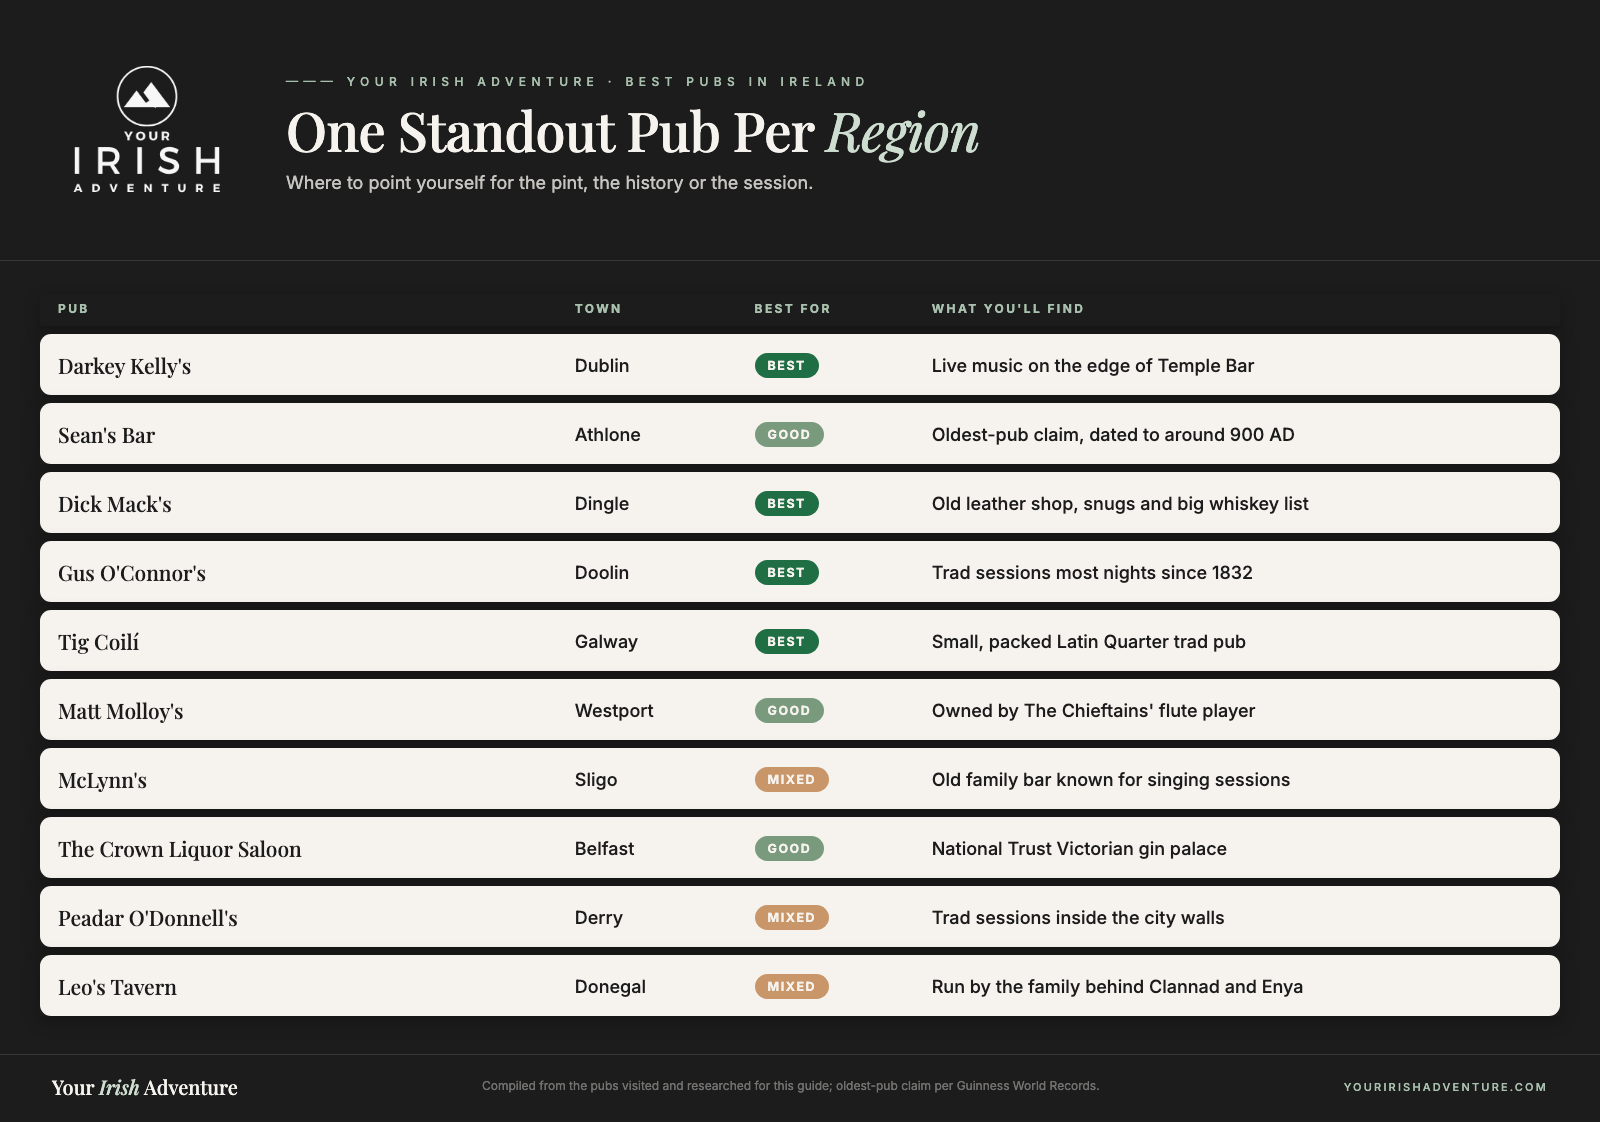This screenshot has width=1600, height=1122.
Task: Click the BEST badge for Gus O'Connor's
Action: pos(786,573)
